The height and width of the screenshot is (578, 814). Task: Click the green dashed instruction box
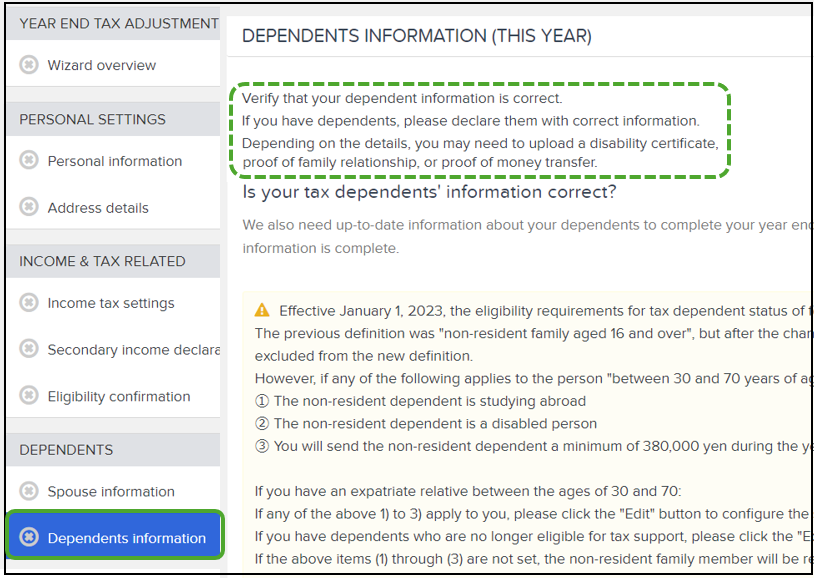(480, 130)
